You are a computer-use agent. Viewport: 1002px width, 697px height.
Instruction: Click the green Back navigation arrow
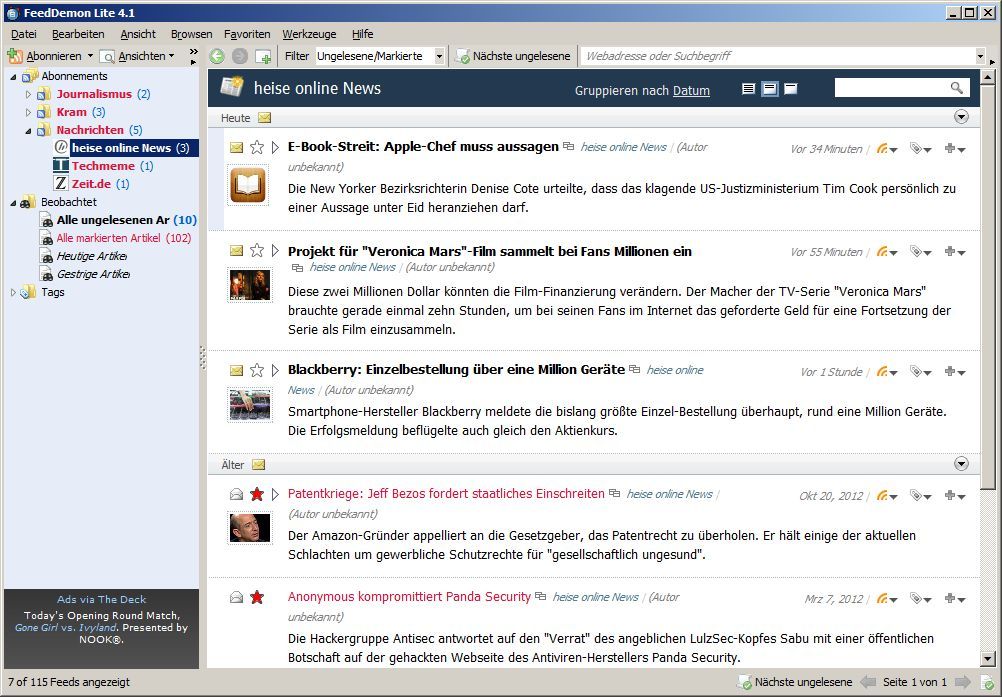coord(217,56)
